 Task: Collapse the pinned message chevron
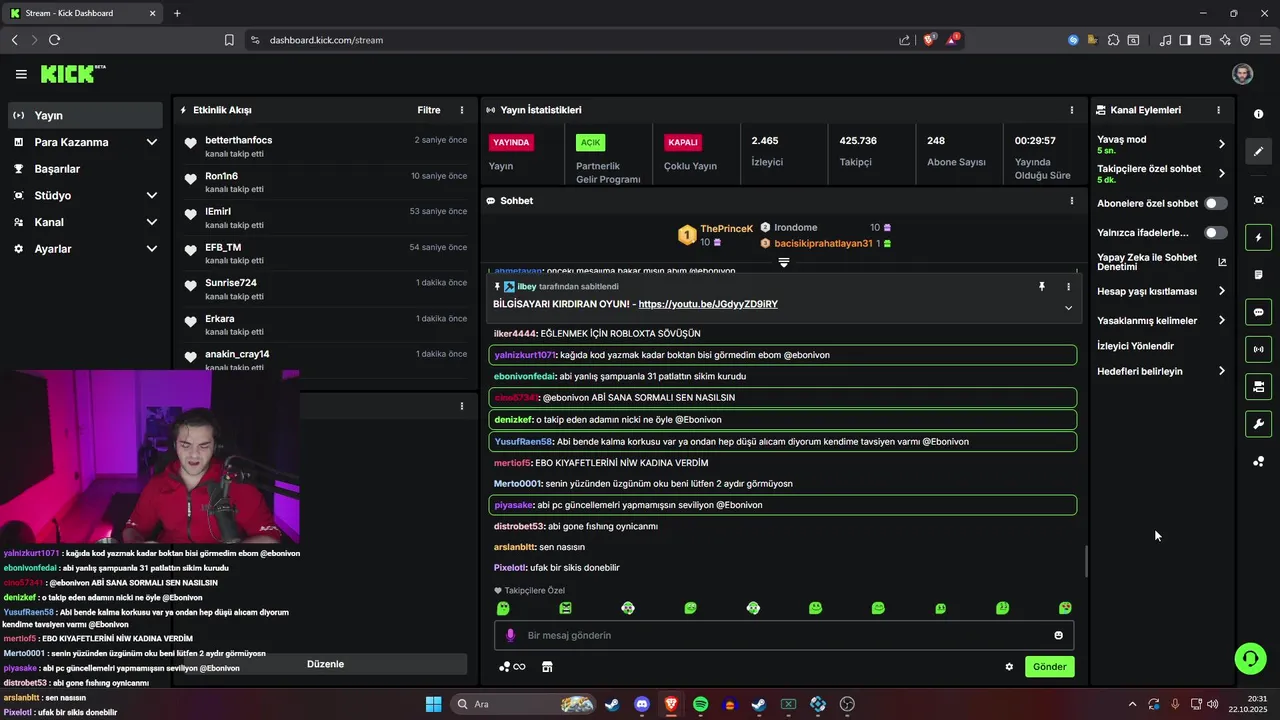click(1068, 308)
